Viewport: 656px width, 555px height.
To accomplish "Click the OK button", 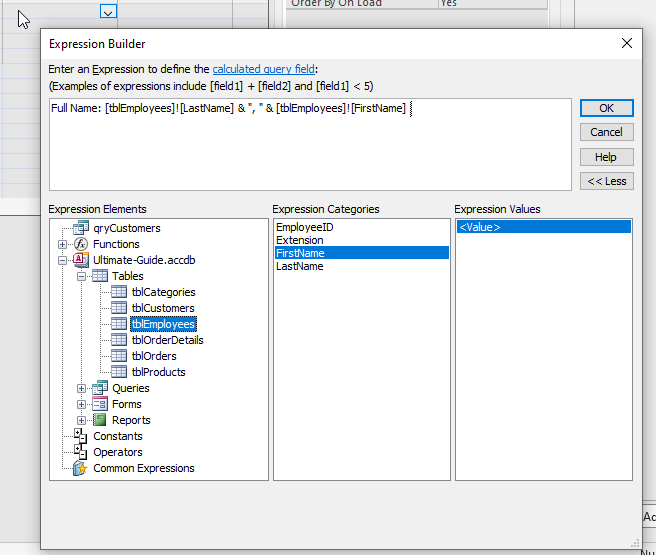I will [x=606, y=108].
